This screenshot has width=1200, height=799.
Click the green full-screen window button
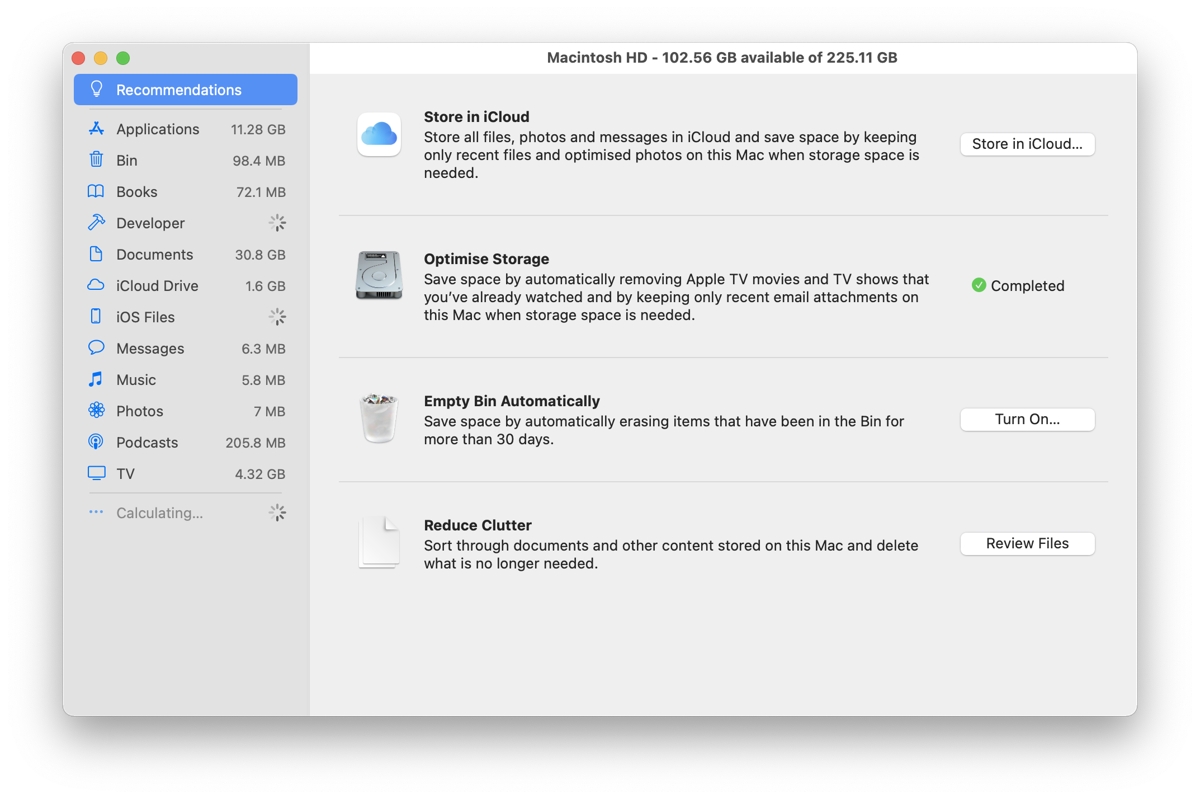point(123,58)
